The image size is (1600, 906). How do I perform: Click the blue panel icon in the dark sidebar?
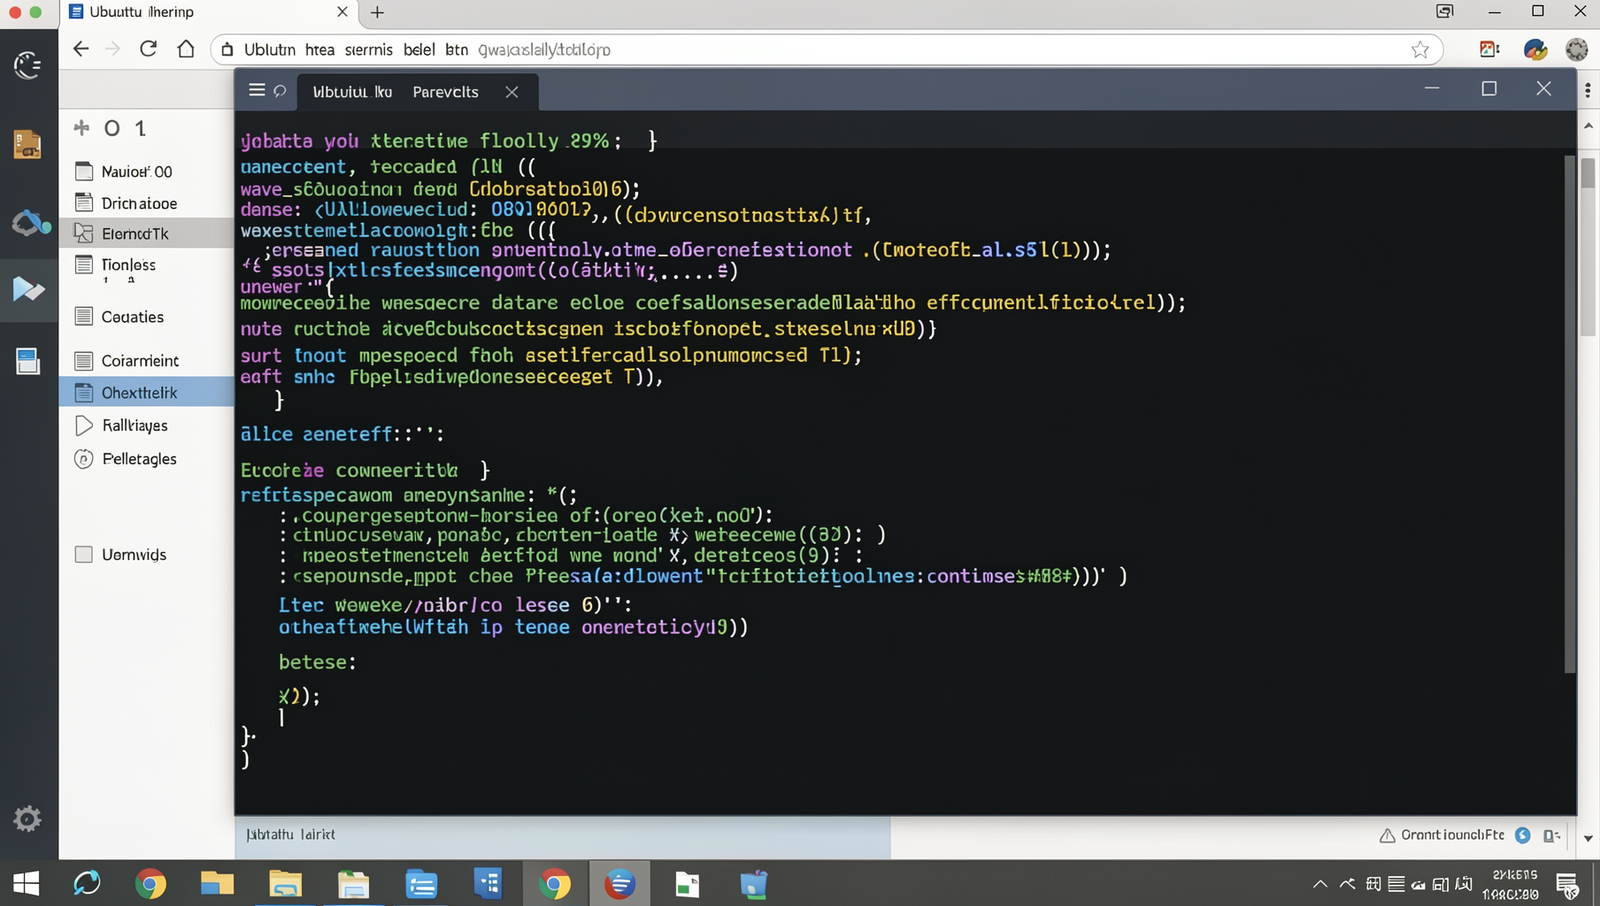28,361
